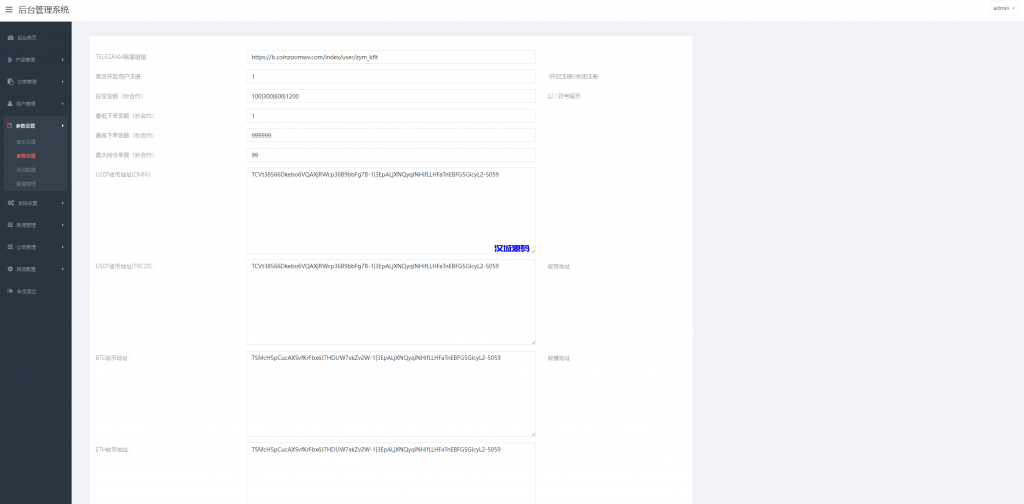Screen dimensions: 1024x504
Task: Click the 后台首页 dashboard icon
Action: [10, 37]
